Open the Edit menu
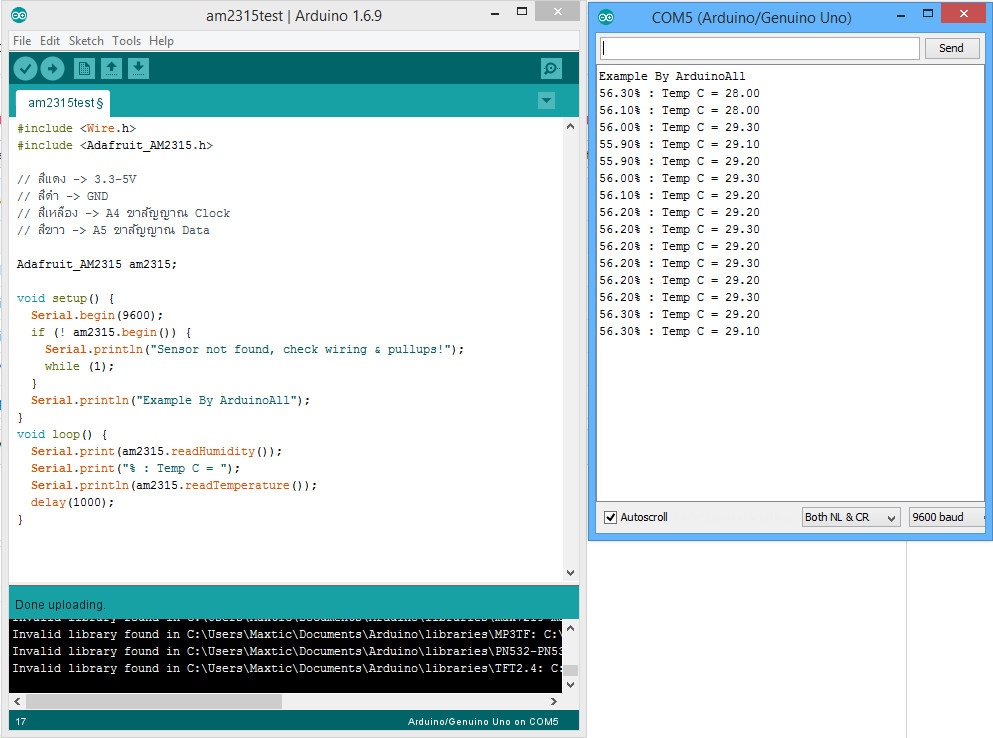 click(x=50, y=41)
